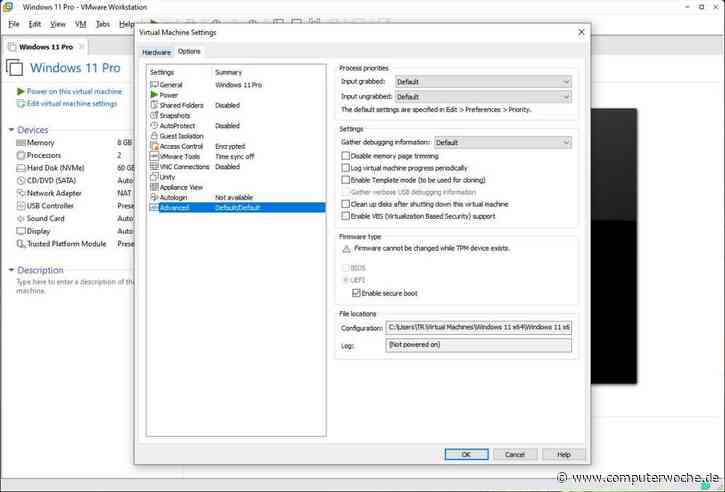The width and height of the screenshot is (725, 492).
Task: Open the Input ungrabbed priority dropdown
Action: [483, 97]
